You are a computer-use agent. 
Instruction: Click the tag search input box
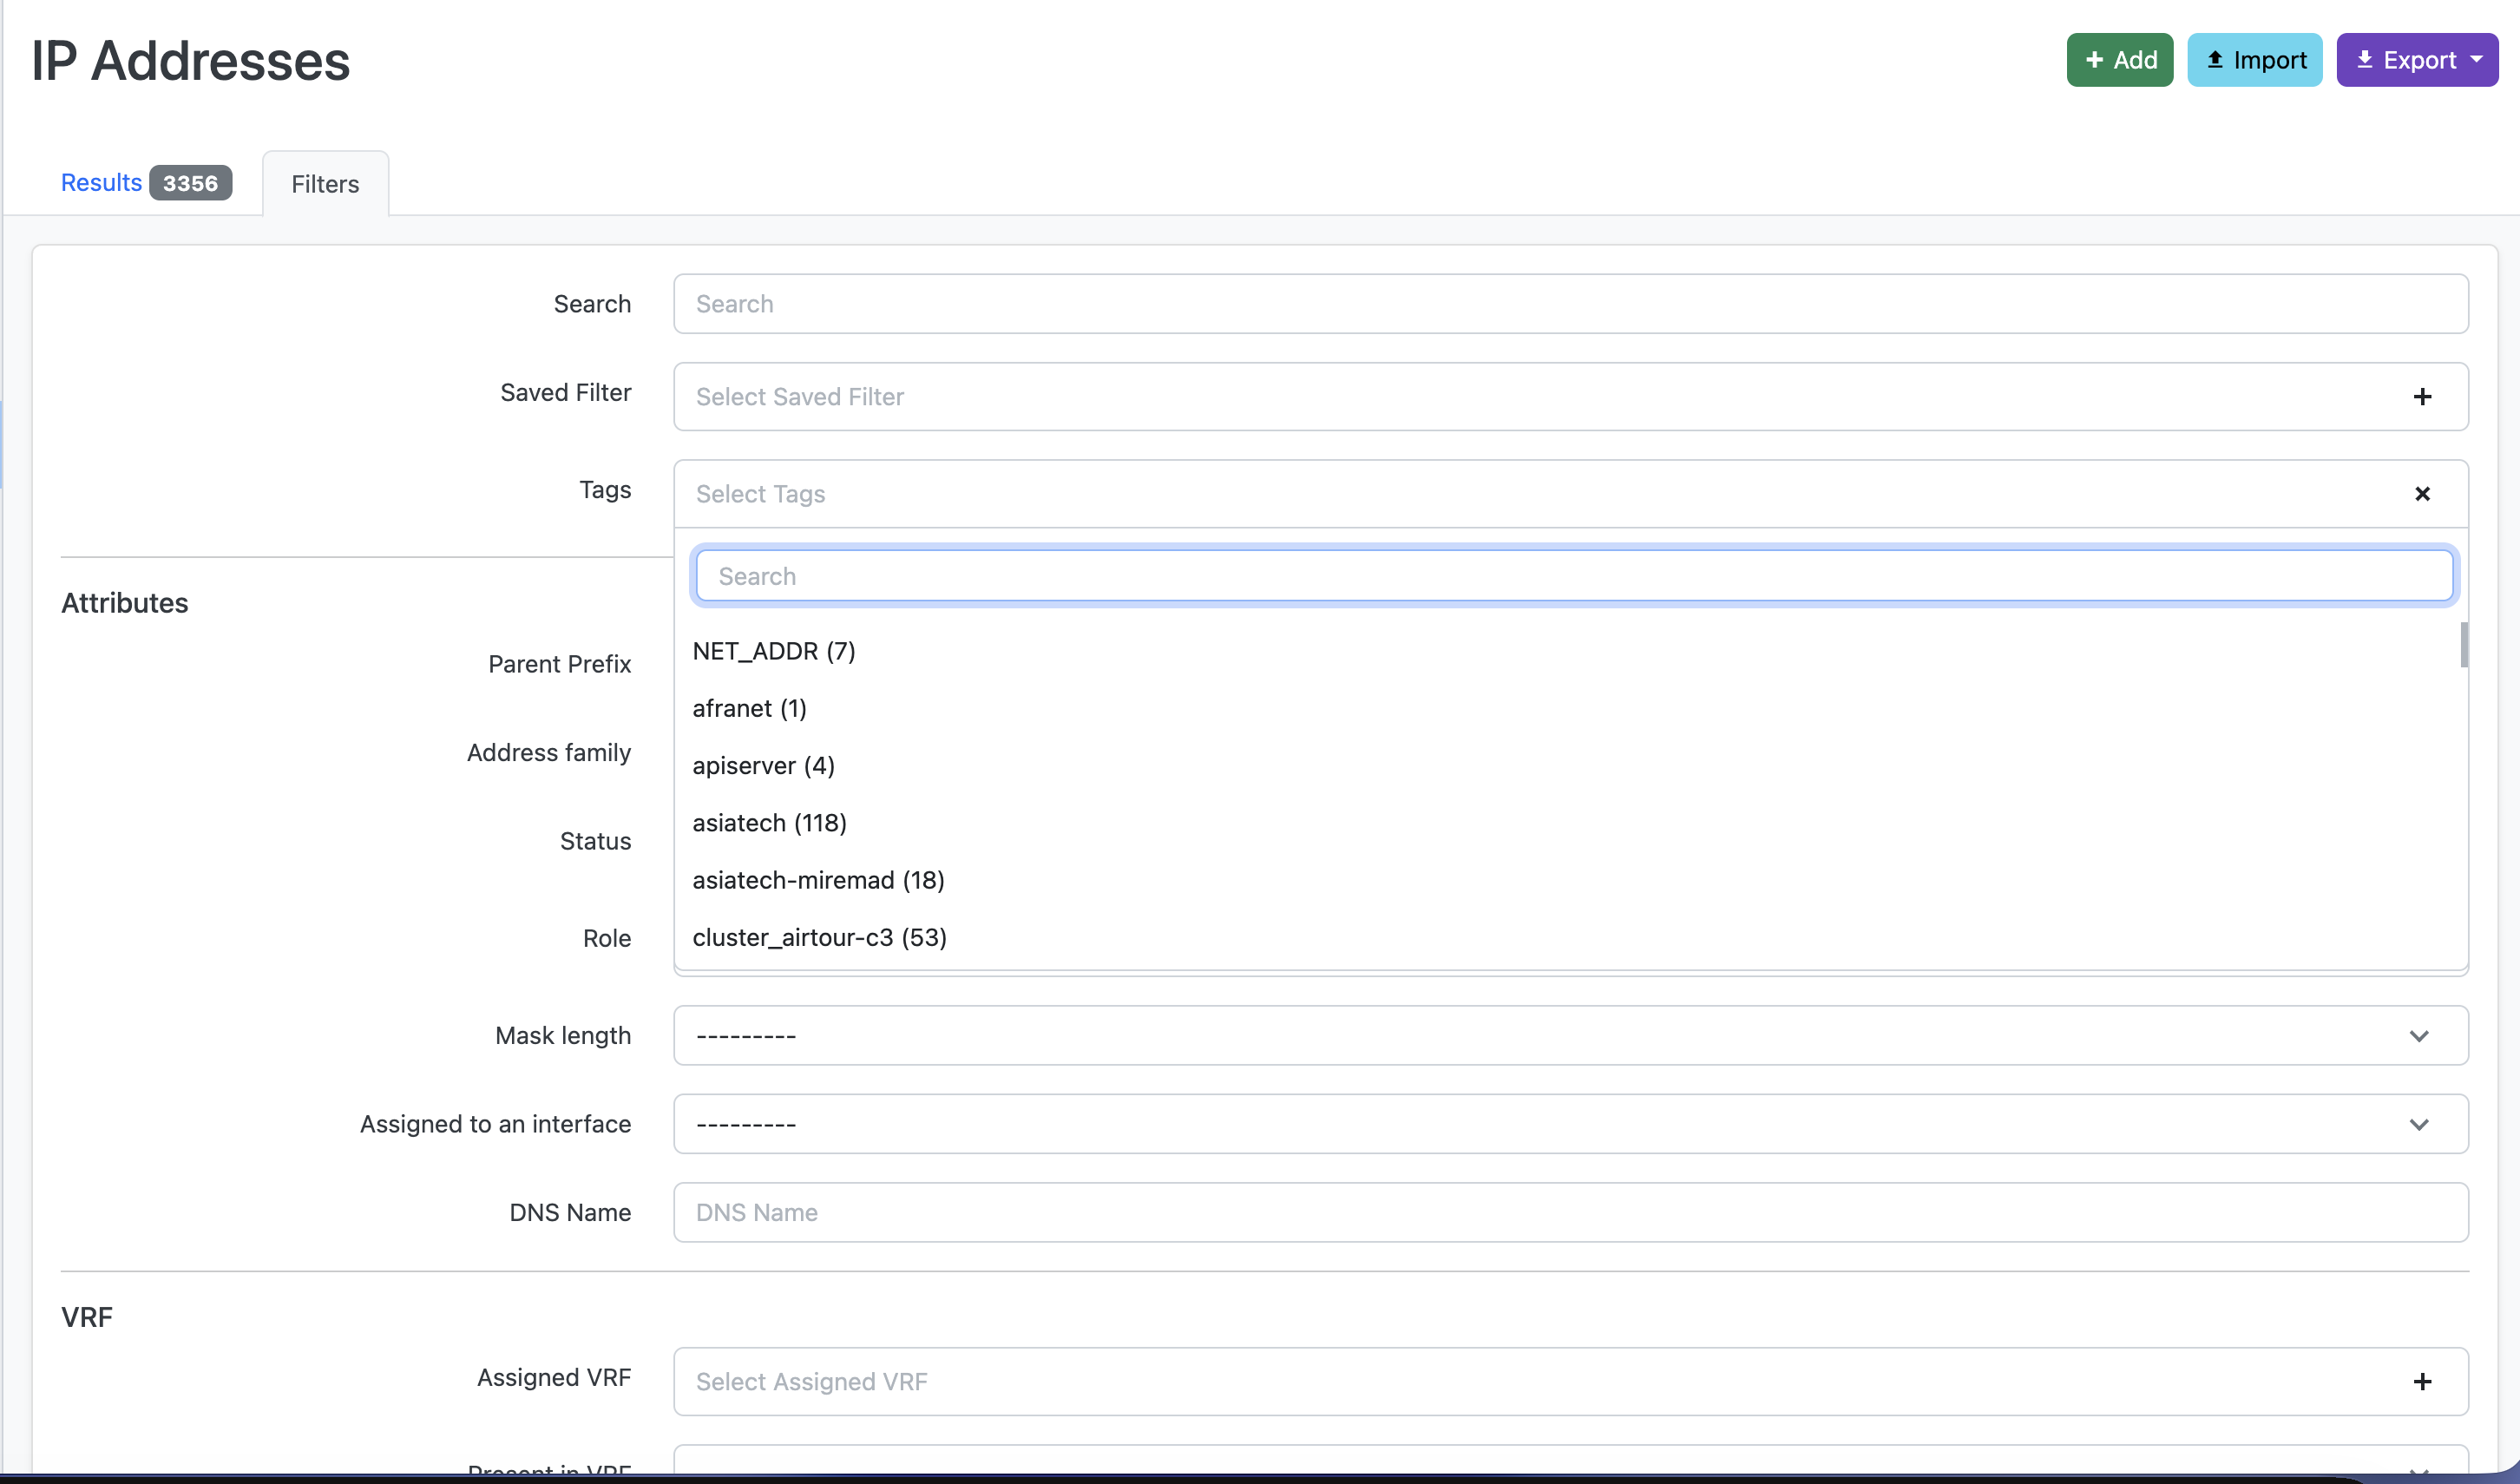coord(1573,576)
